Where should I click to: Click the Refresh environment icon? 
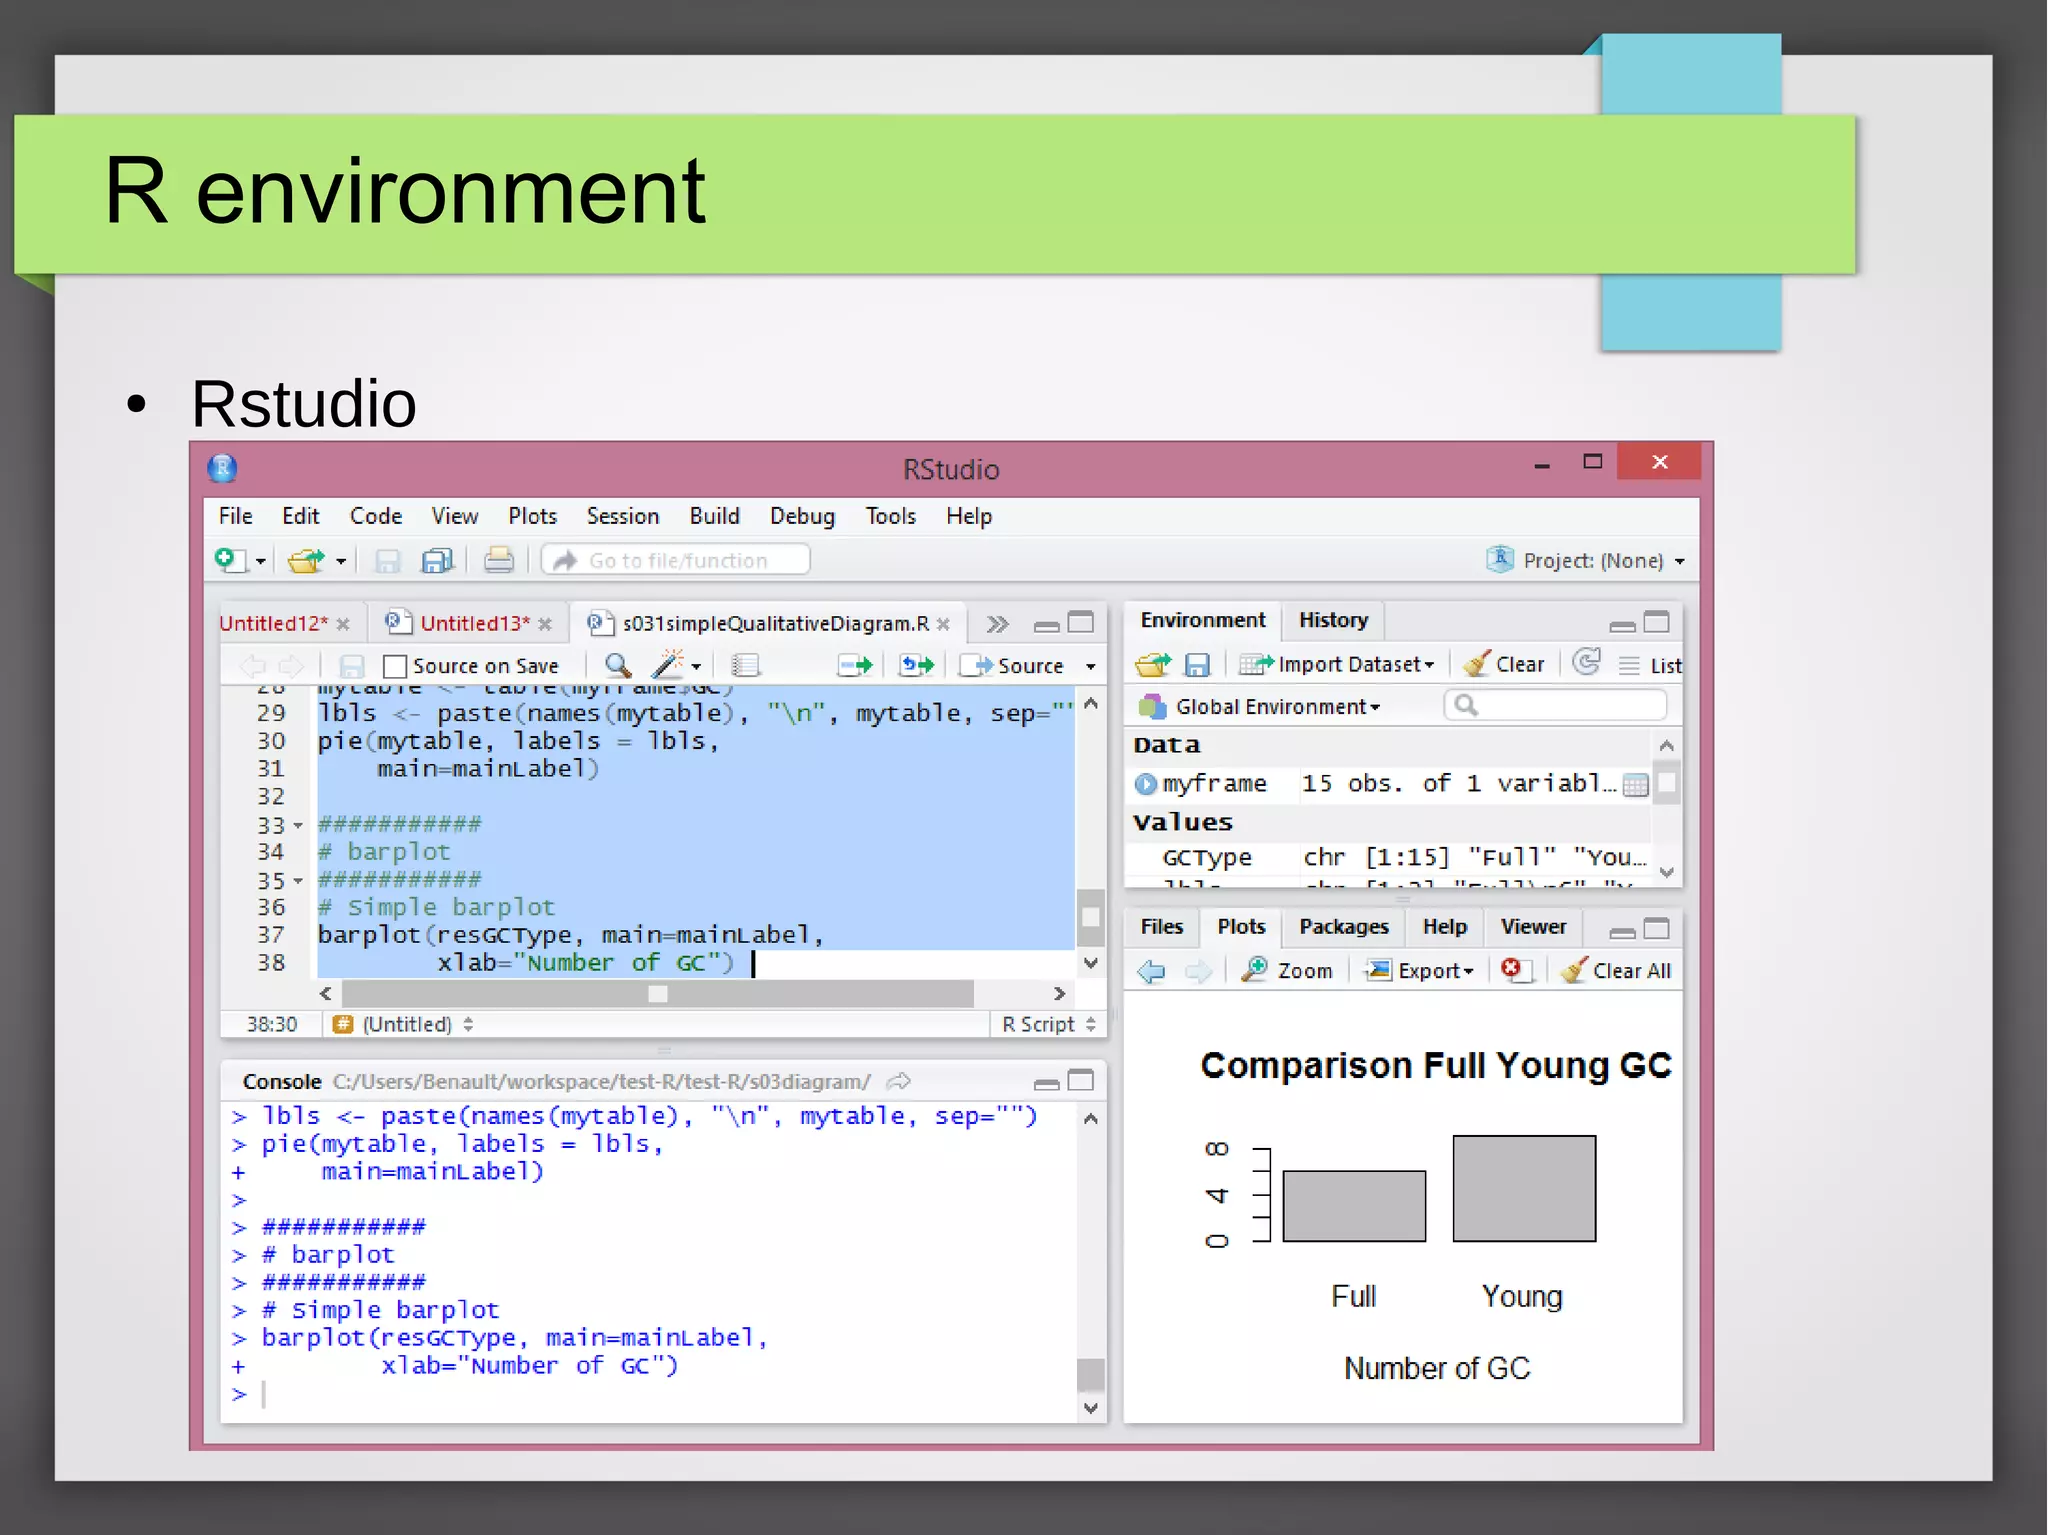click(x=1587, y=662)
